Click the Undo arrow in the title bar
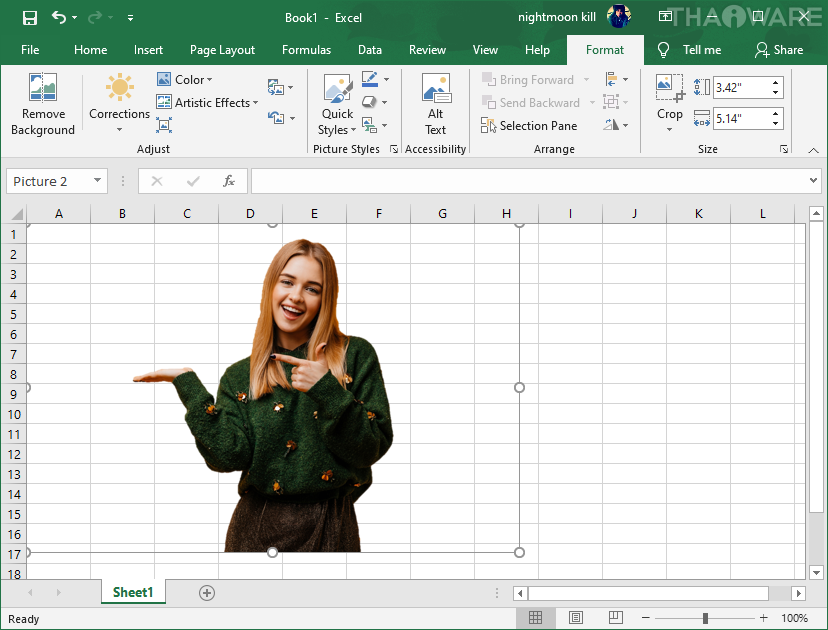Screen dimensions: 828x630 tap(59, 18)
